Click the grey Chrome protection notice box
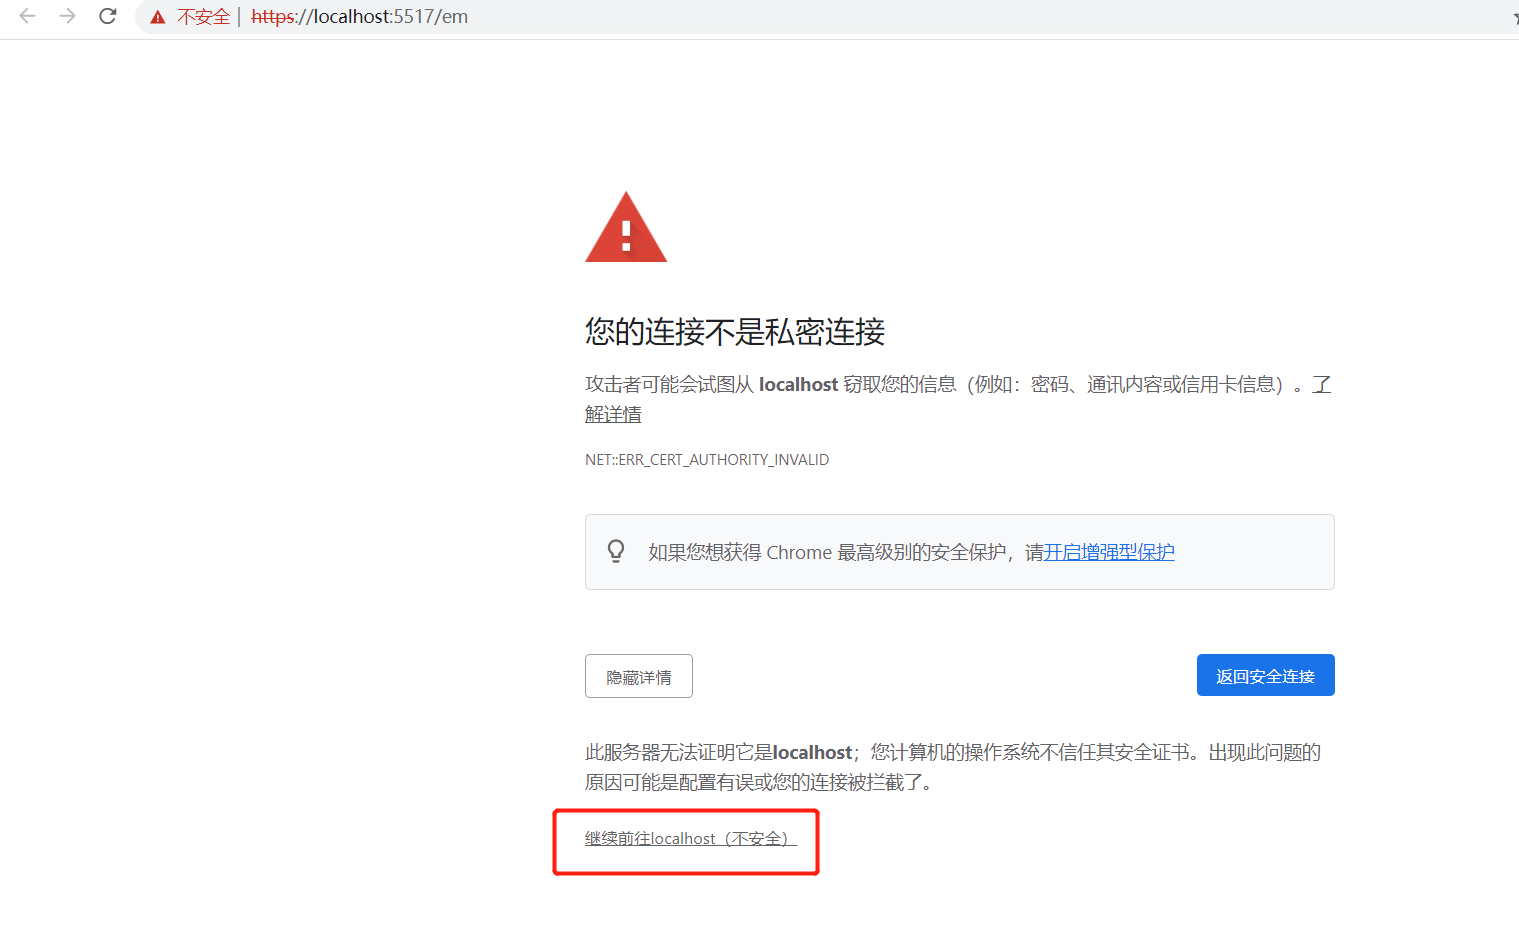 click(x=959, y=551)
